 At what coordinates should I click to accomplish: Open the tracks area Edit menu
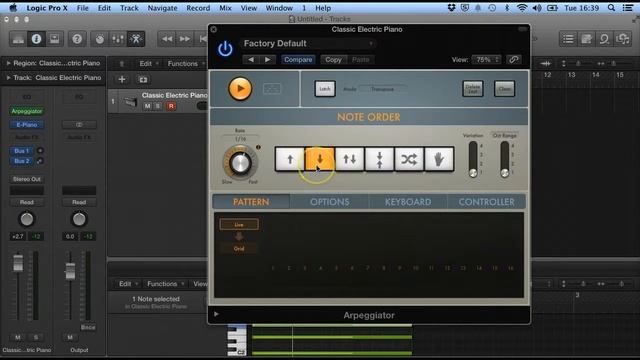[148, 64]
